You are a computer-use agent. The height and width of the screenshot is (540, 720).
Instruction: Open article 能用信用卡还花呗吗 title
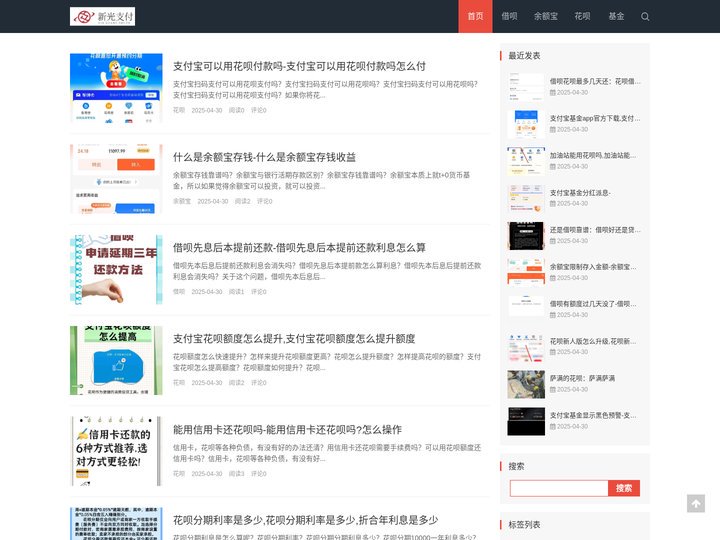[x=287, y=429]
